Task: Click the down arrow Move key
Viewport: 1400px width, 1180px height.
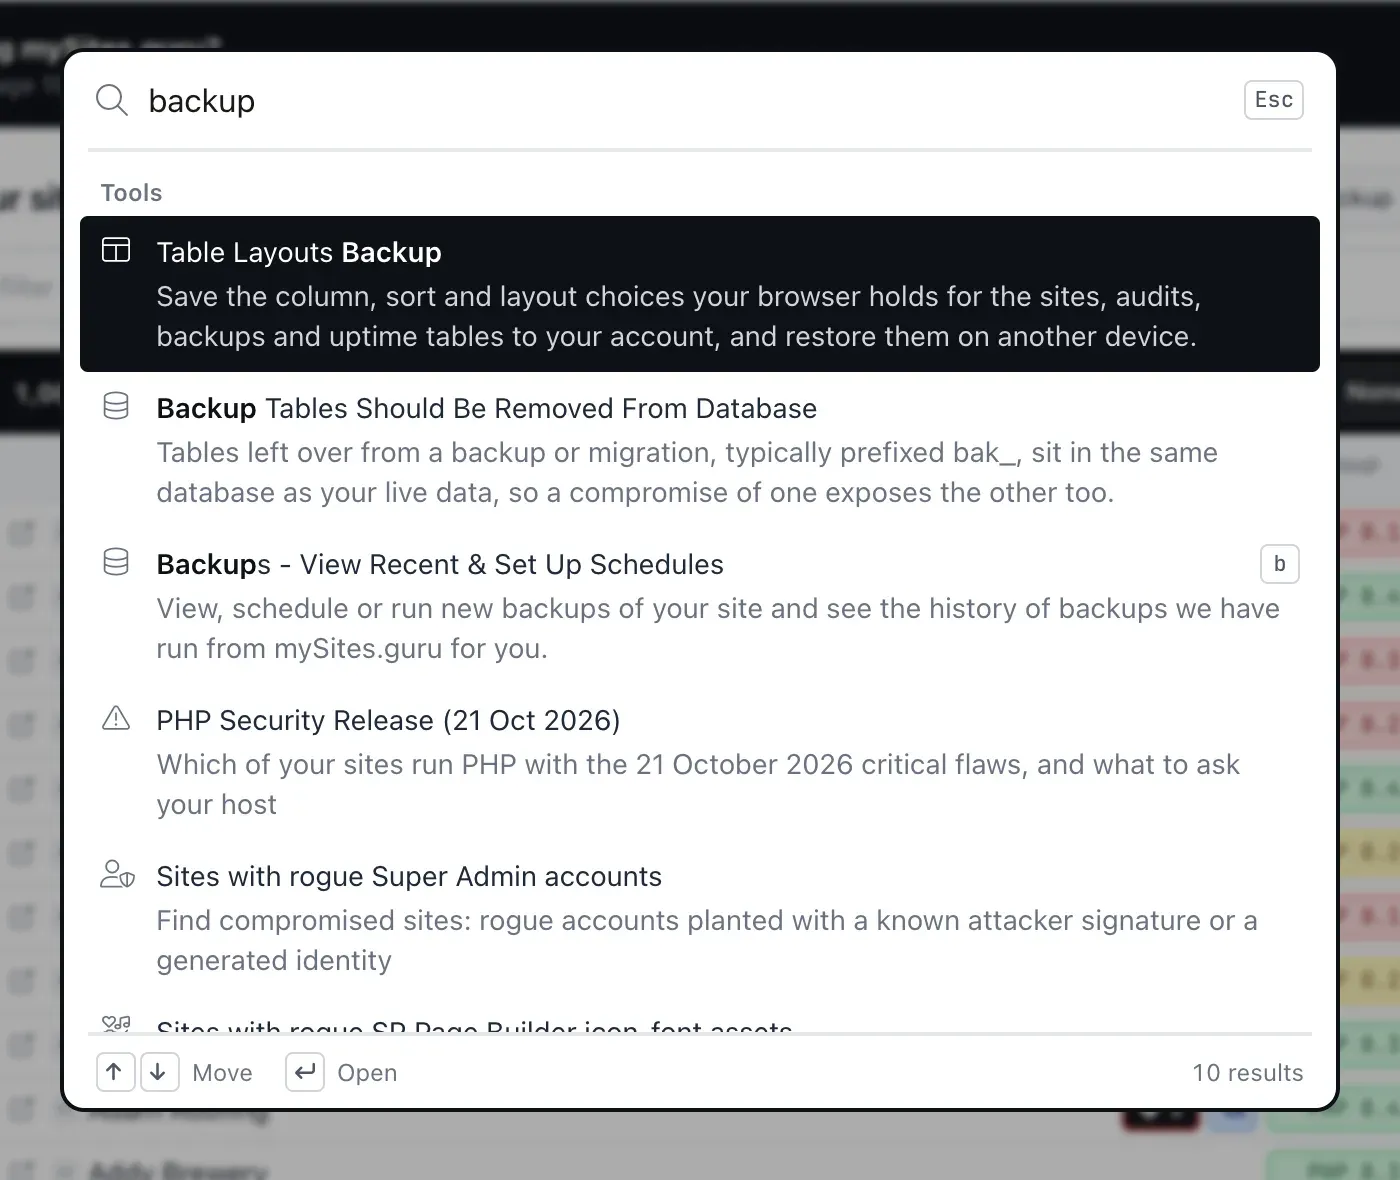Action: [159, 1072]
